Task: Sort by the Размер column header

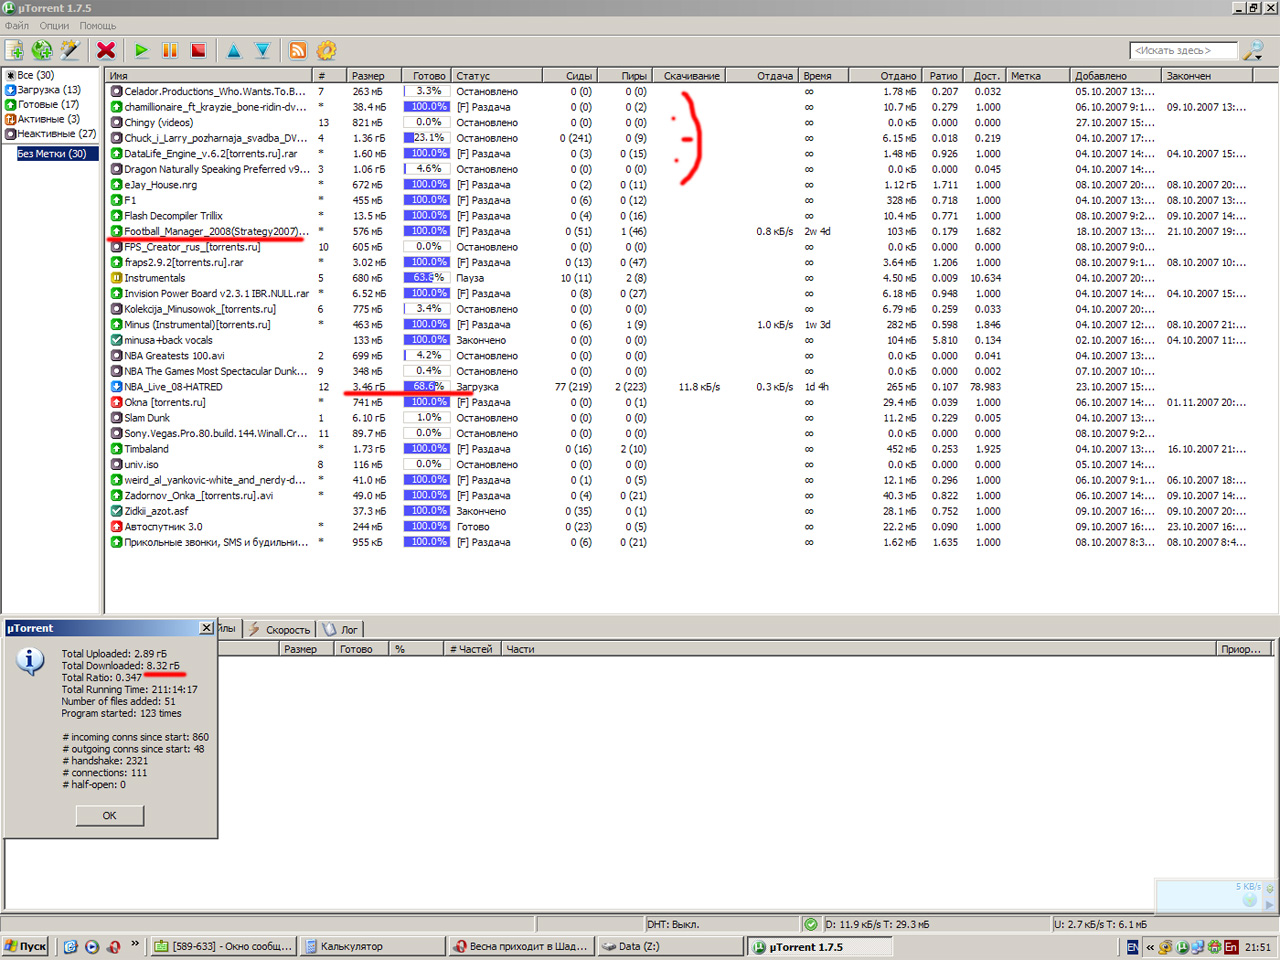Action: [x=373, y=75]
